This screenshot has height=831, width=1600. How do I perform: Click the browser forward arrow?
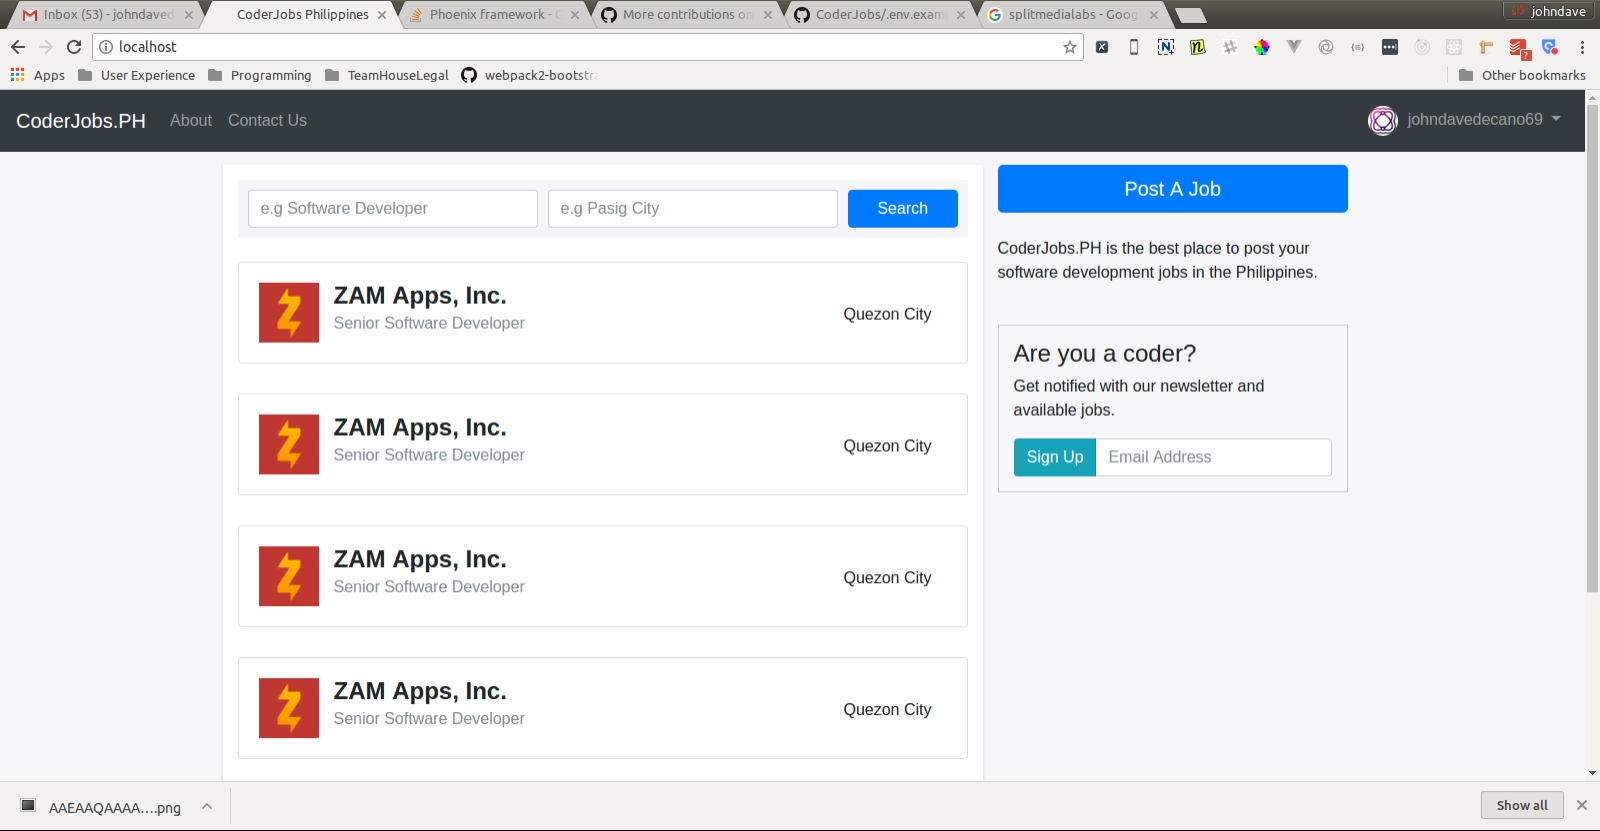[46, 47]
